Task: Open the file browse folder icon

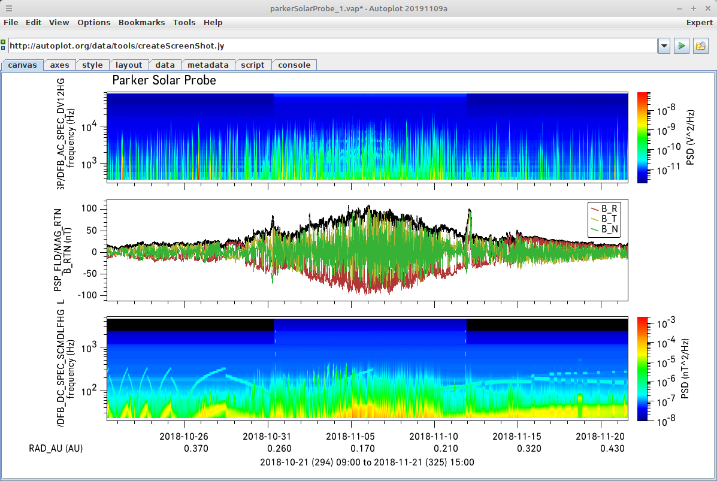Action: click(701, 46)
